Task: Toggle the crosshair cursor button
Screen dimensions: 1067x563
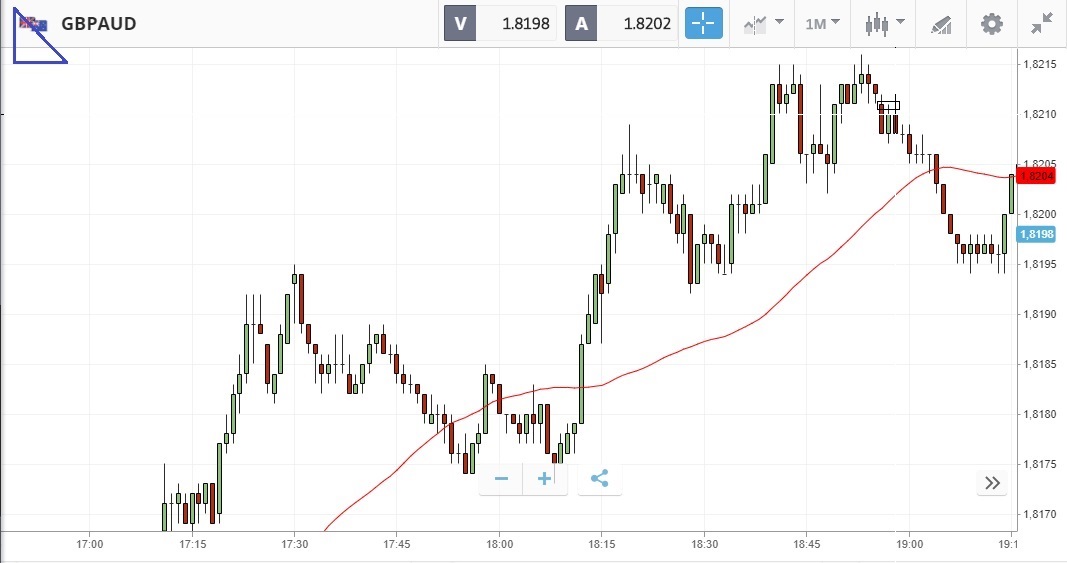Action: point(703,23)
